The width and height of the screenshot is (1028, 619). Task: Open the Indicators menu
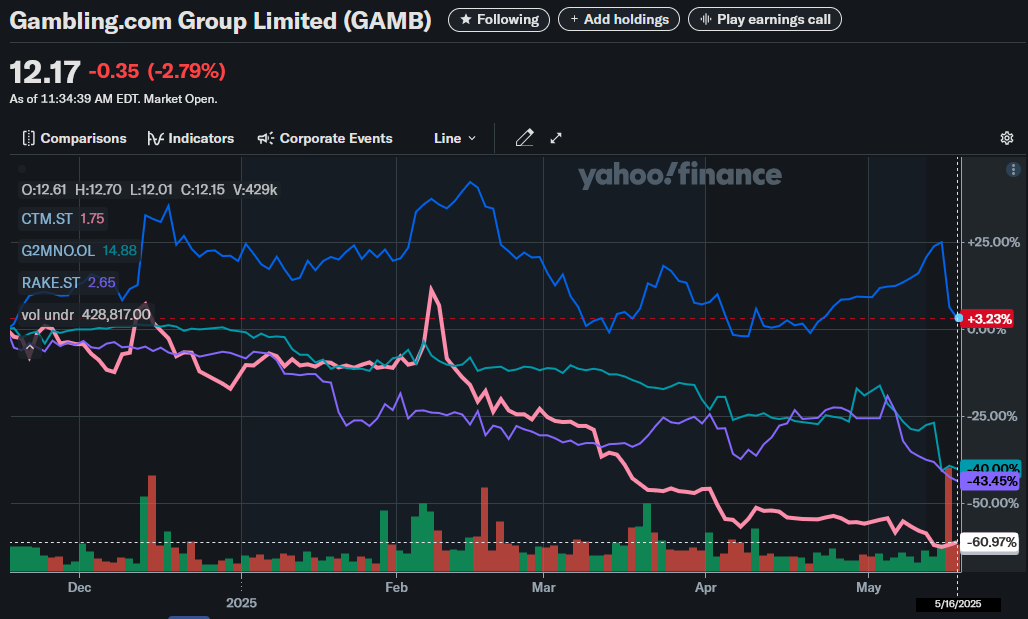191,138
